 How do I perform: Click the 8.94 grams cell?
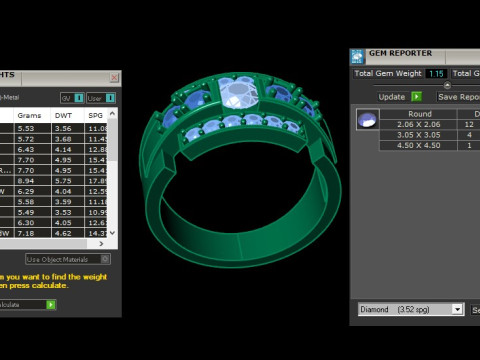click(x=32, y=181)
